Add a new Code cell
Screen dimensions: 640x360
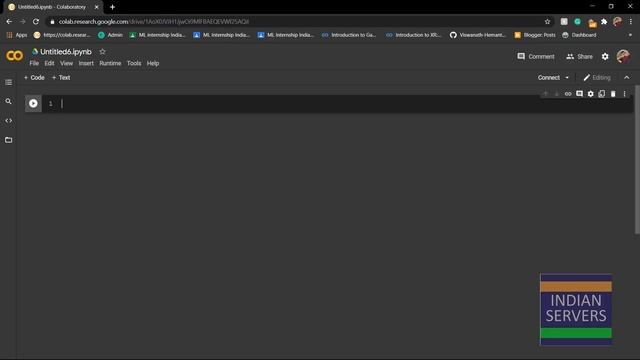point(34,78)
